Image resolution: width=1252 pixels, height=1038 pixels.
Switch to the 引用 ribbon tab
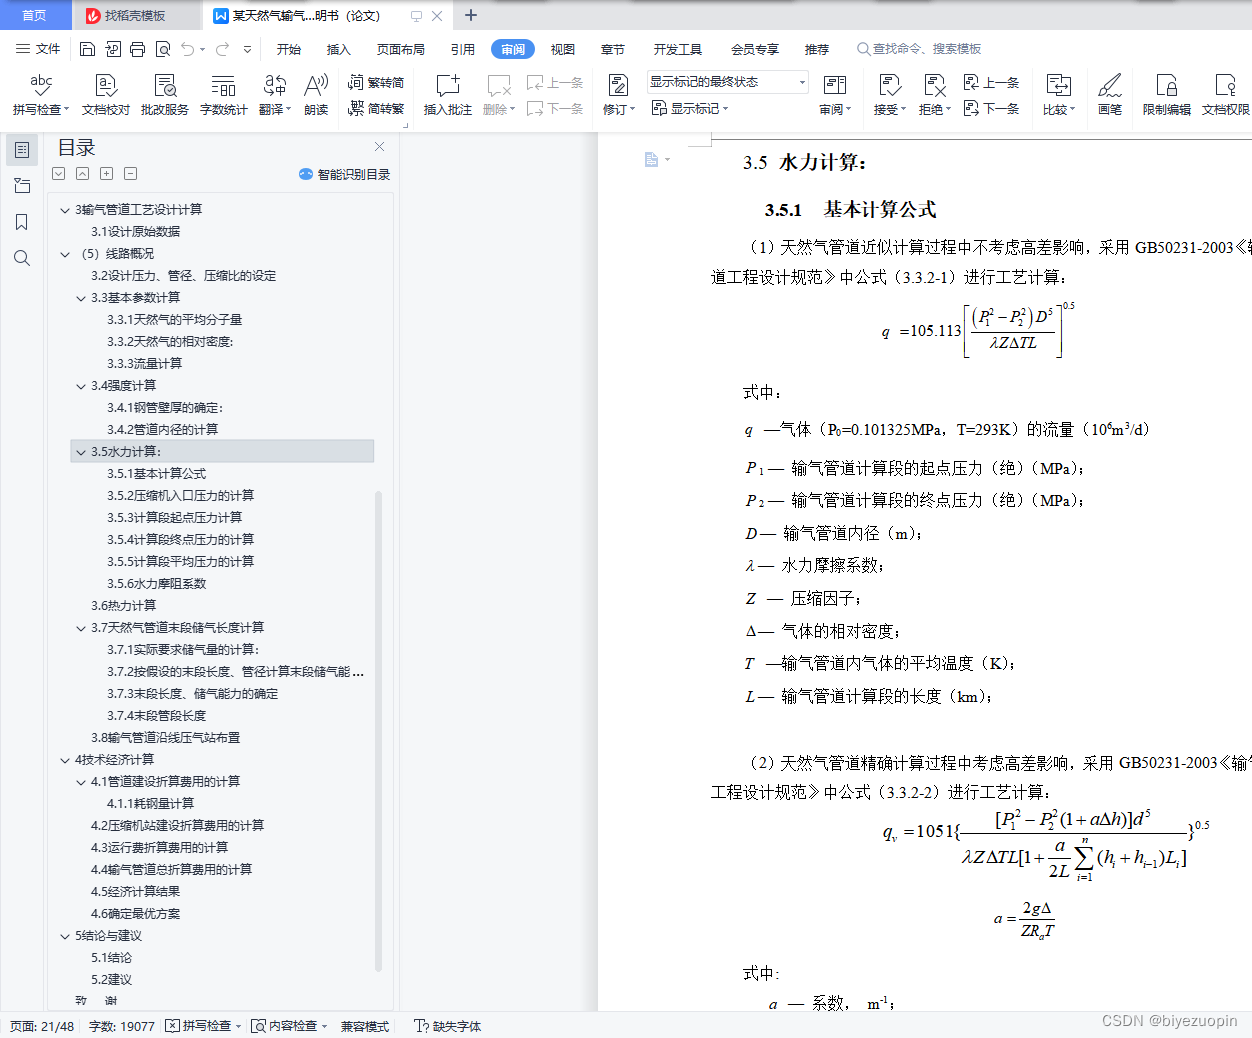[463, 49]
